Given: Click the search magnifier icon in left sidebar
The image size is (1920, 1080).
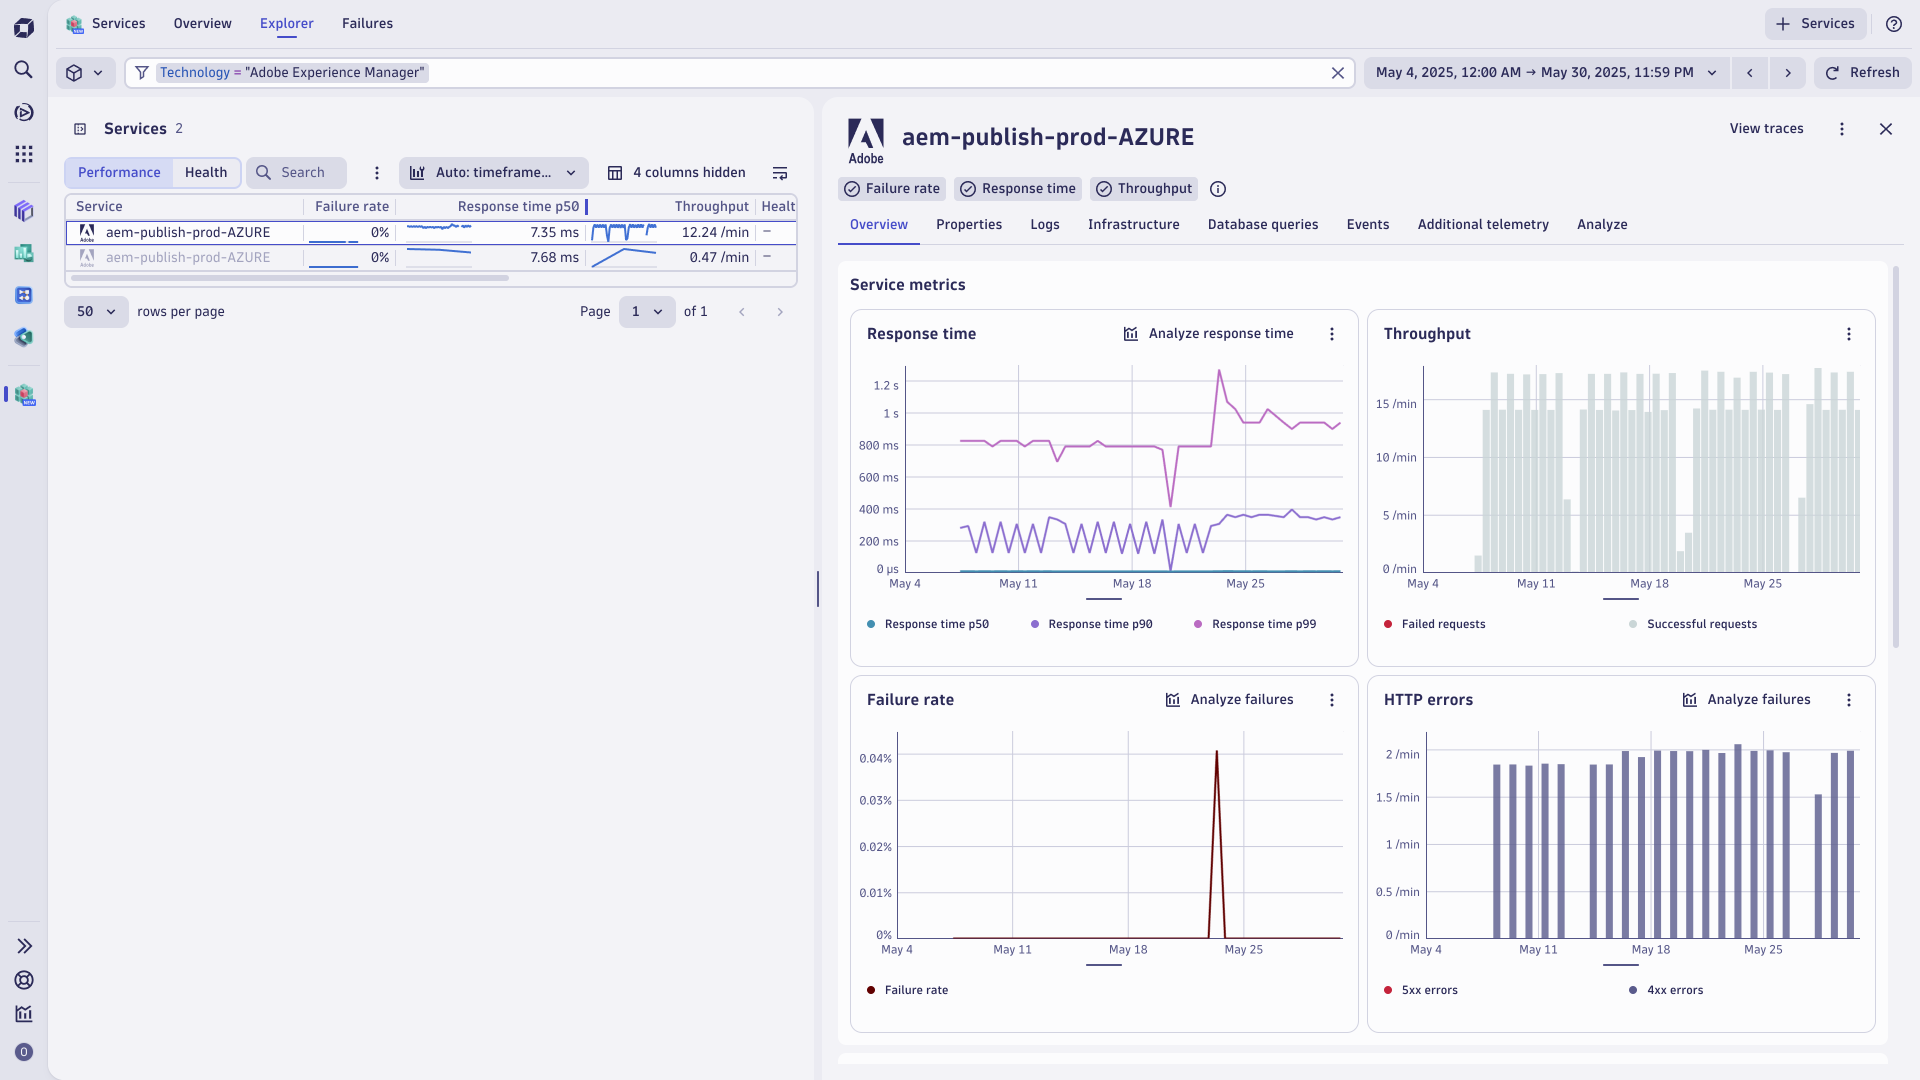Looking at the screenshot, I should click(x=24, y=70).
